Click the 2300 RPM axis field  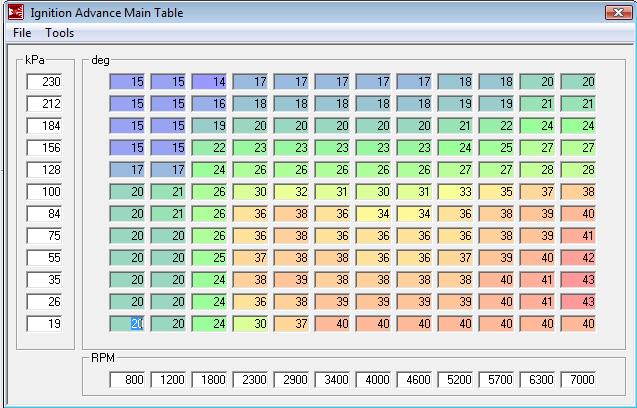250,380
